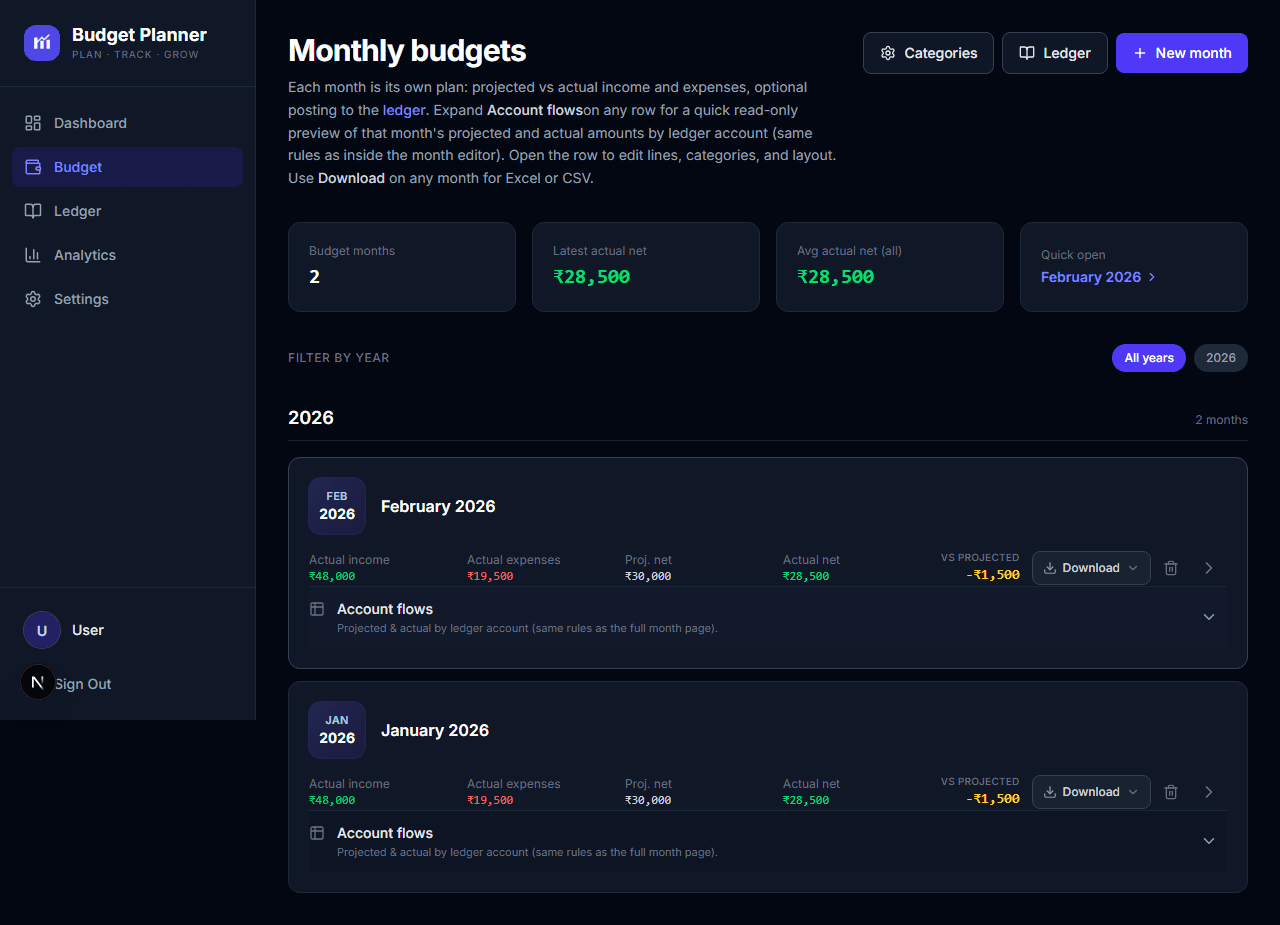Image resolution: width=1280 pixels, height=925 pixels.
Task: Select the All years filter
Action: [x=1149, y=358]
